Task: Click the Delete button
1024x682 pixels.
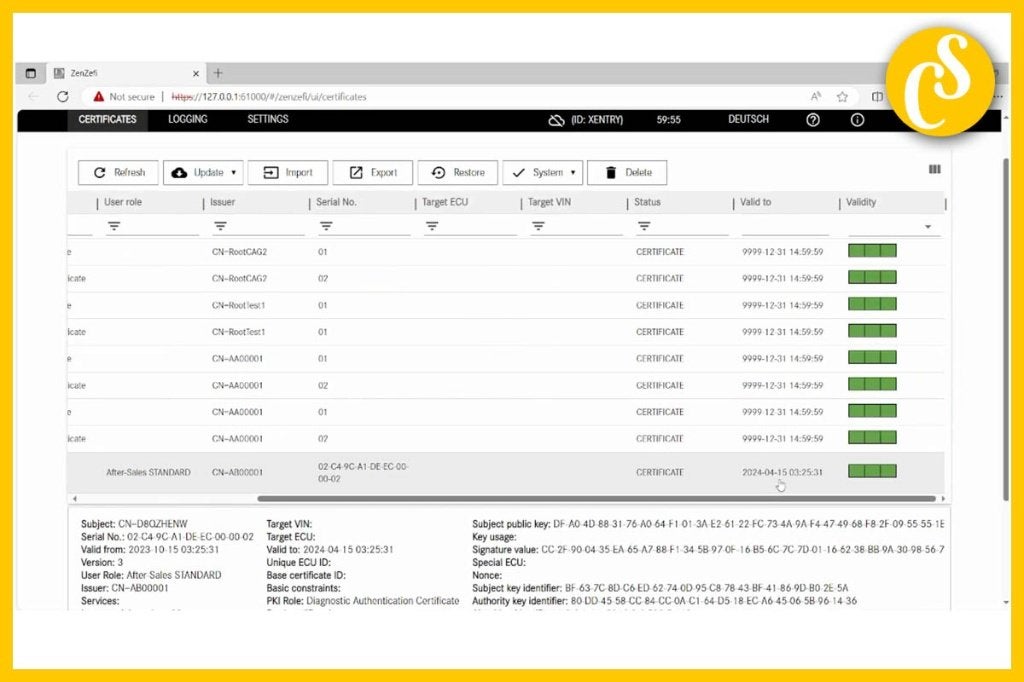Action: (627, 172)
